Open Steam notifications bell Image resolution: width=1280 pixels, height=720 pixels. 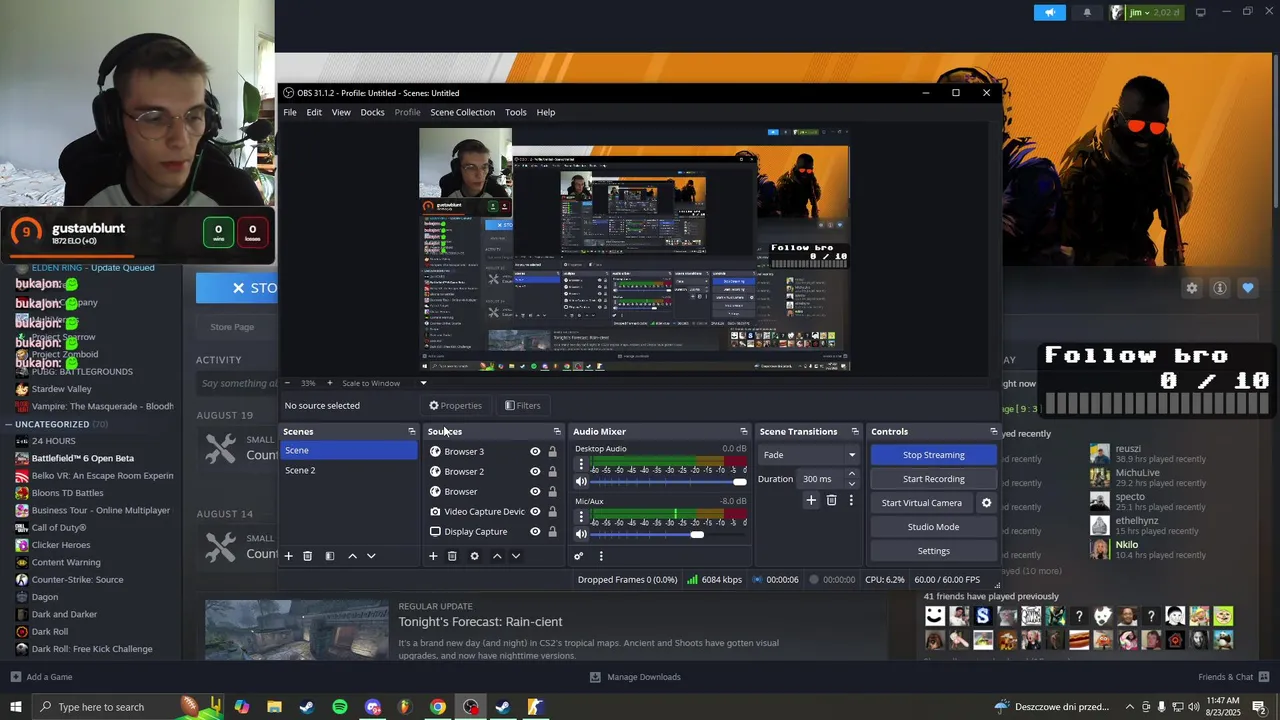pos(1087,12)
